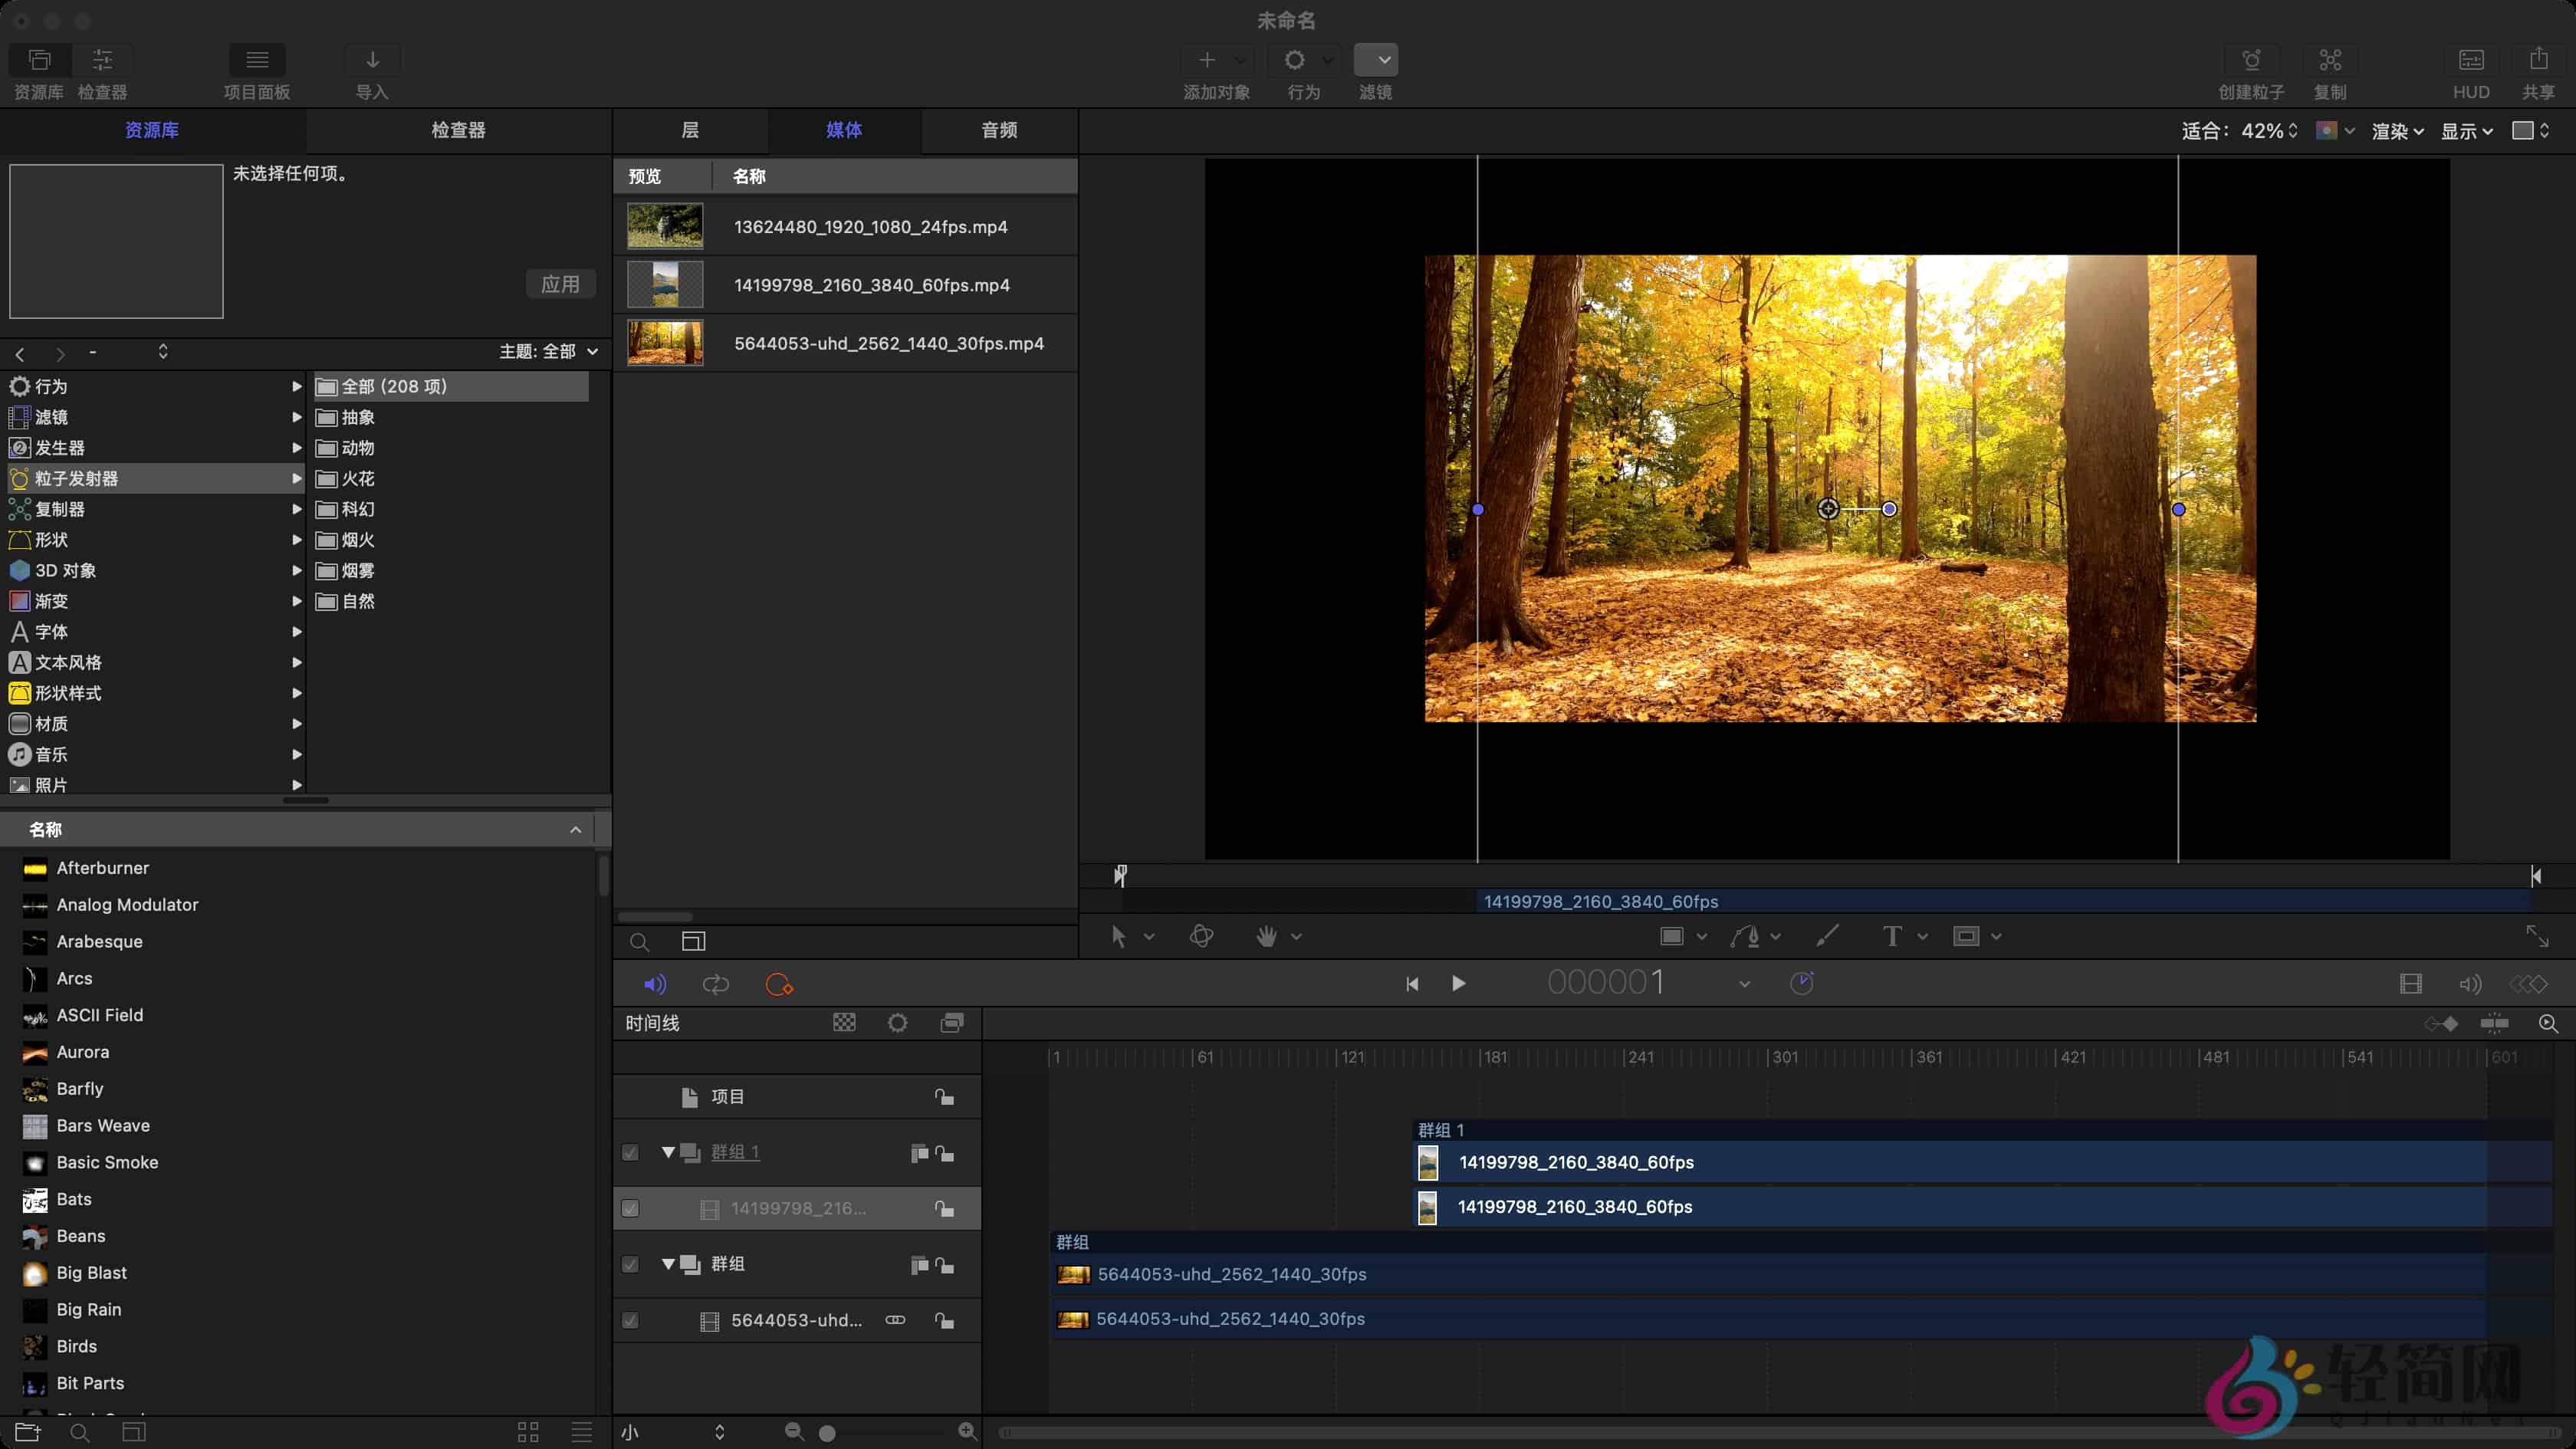Open the 渲染 render dropdown
Image resolution: width=2576 pixels, height=1449 pixels.
point(2396,131)
